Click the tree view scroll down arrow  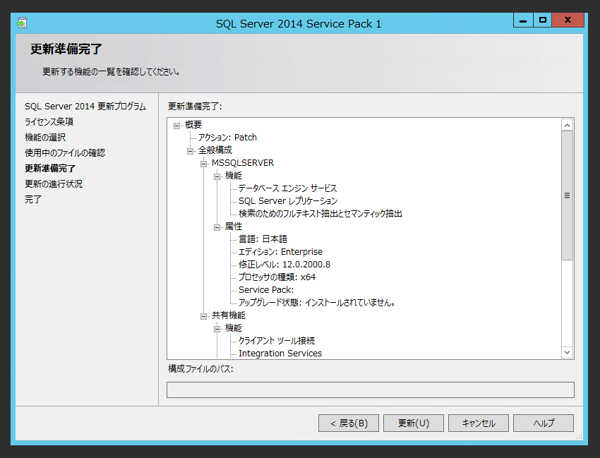[567, 352]
